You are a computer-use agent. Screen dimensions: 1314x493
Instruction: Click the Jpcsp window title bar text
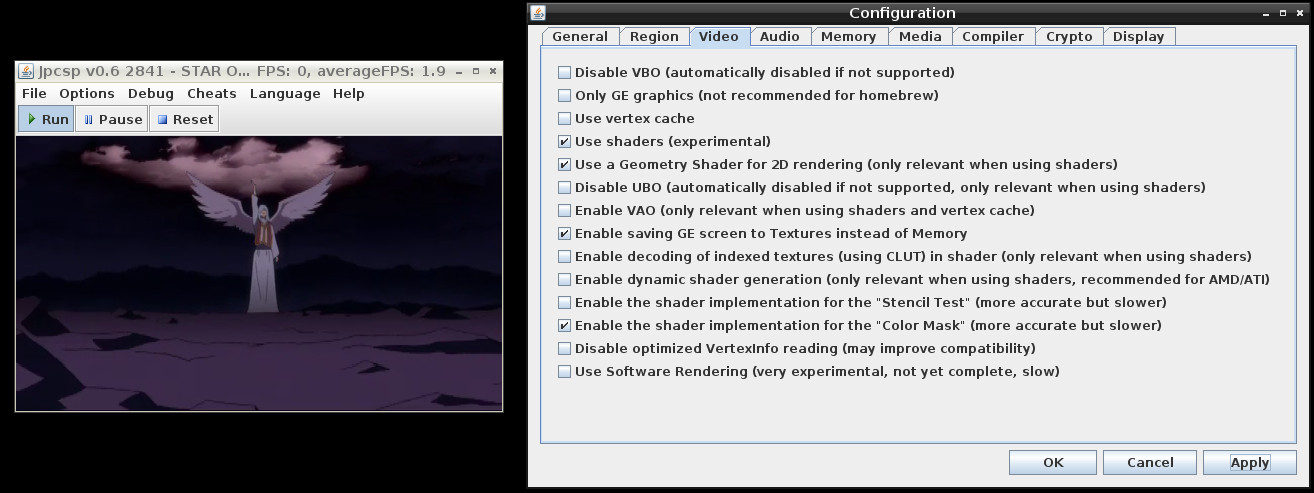point(241,72)
